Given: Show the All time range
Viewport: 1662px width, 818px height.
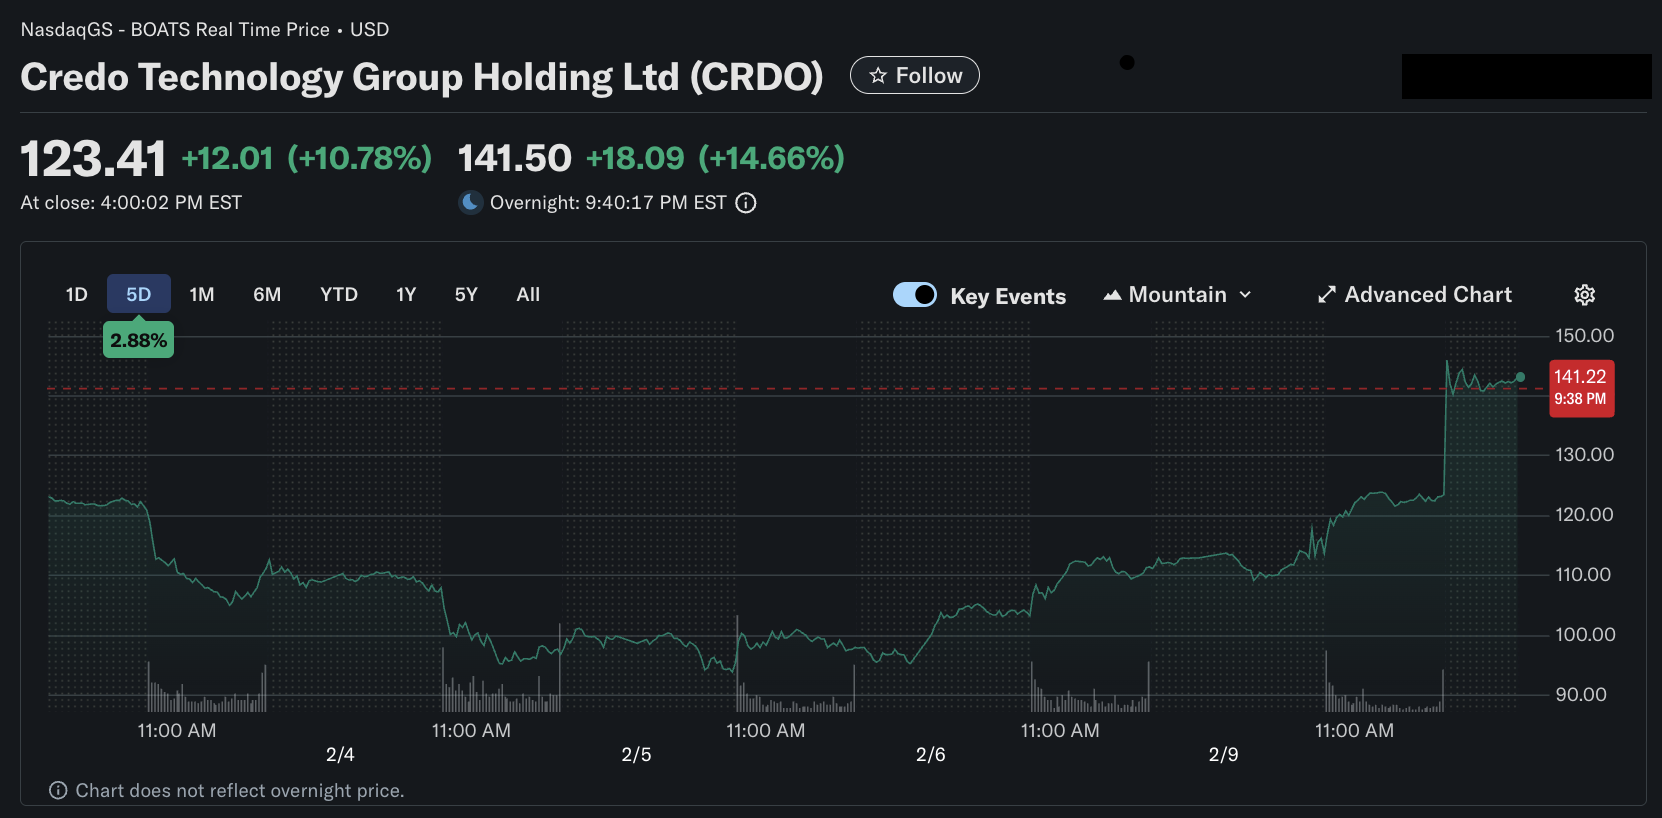Looking at the screenshot, I should coord(528,295).
